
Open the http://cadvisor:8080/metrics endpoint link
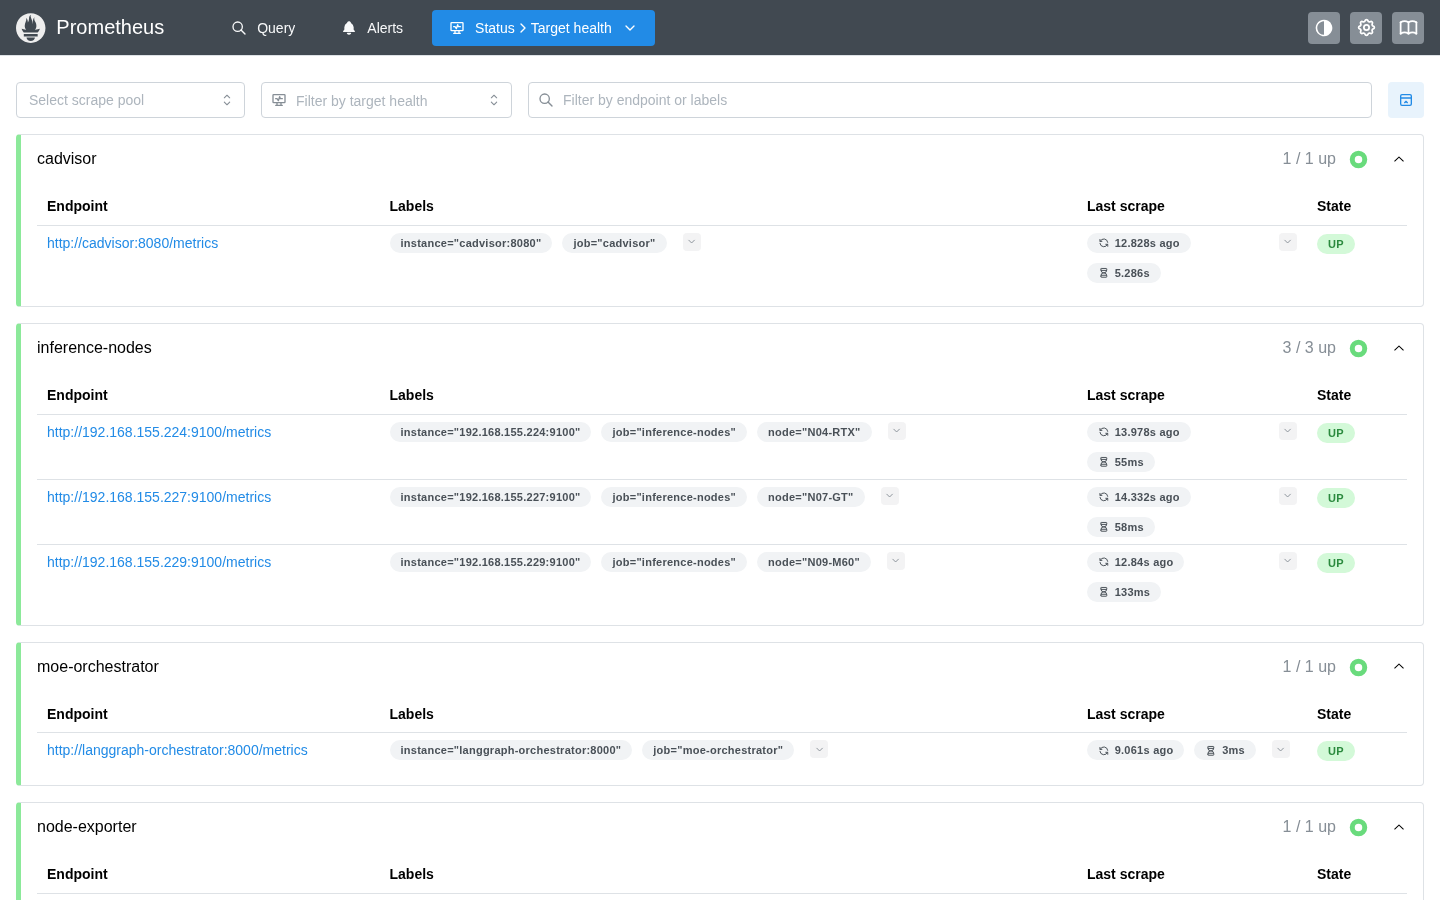click(x=132, y=243)
